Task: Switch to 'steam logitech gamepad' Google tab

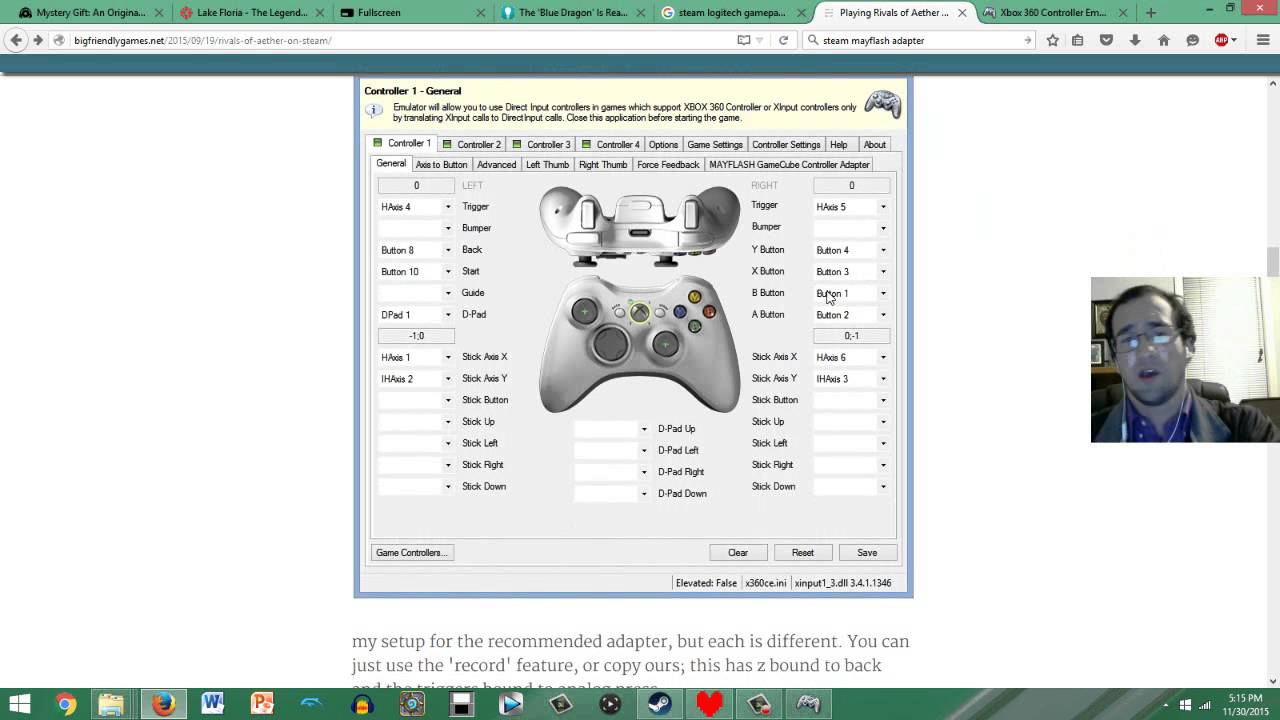Action: 732,13
